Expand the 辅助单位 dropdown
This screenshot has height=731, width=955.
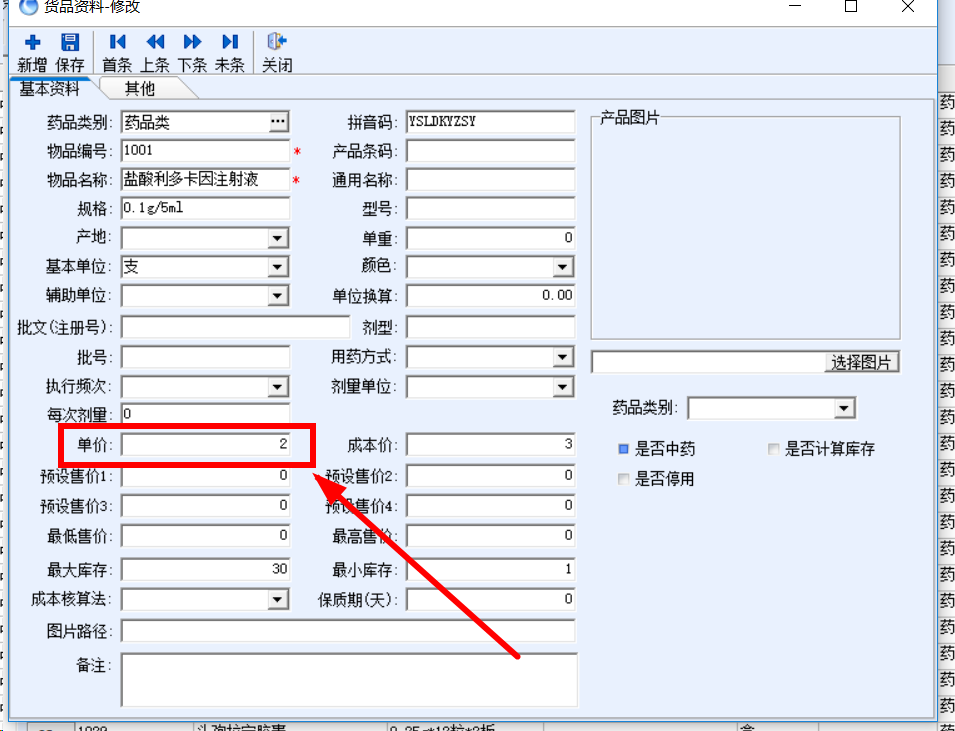tap(278, 296)
